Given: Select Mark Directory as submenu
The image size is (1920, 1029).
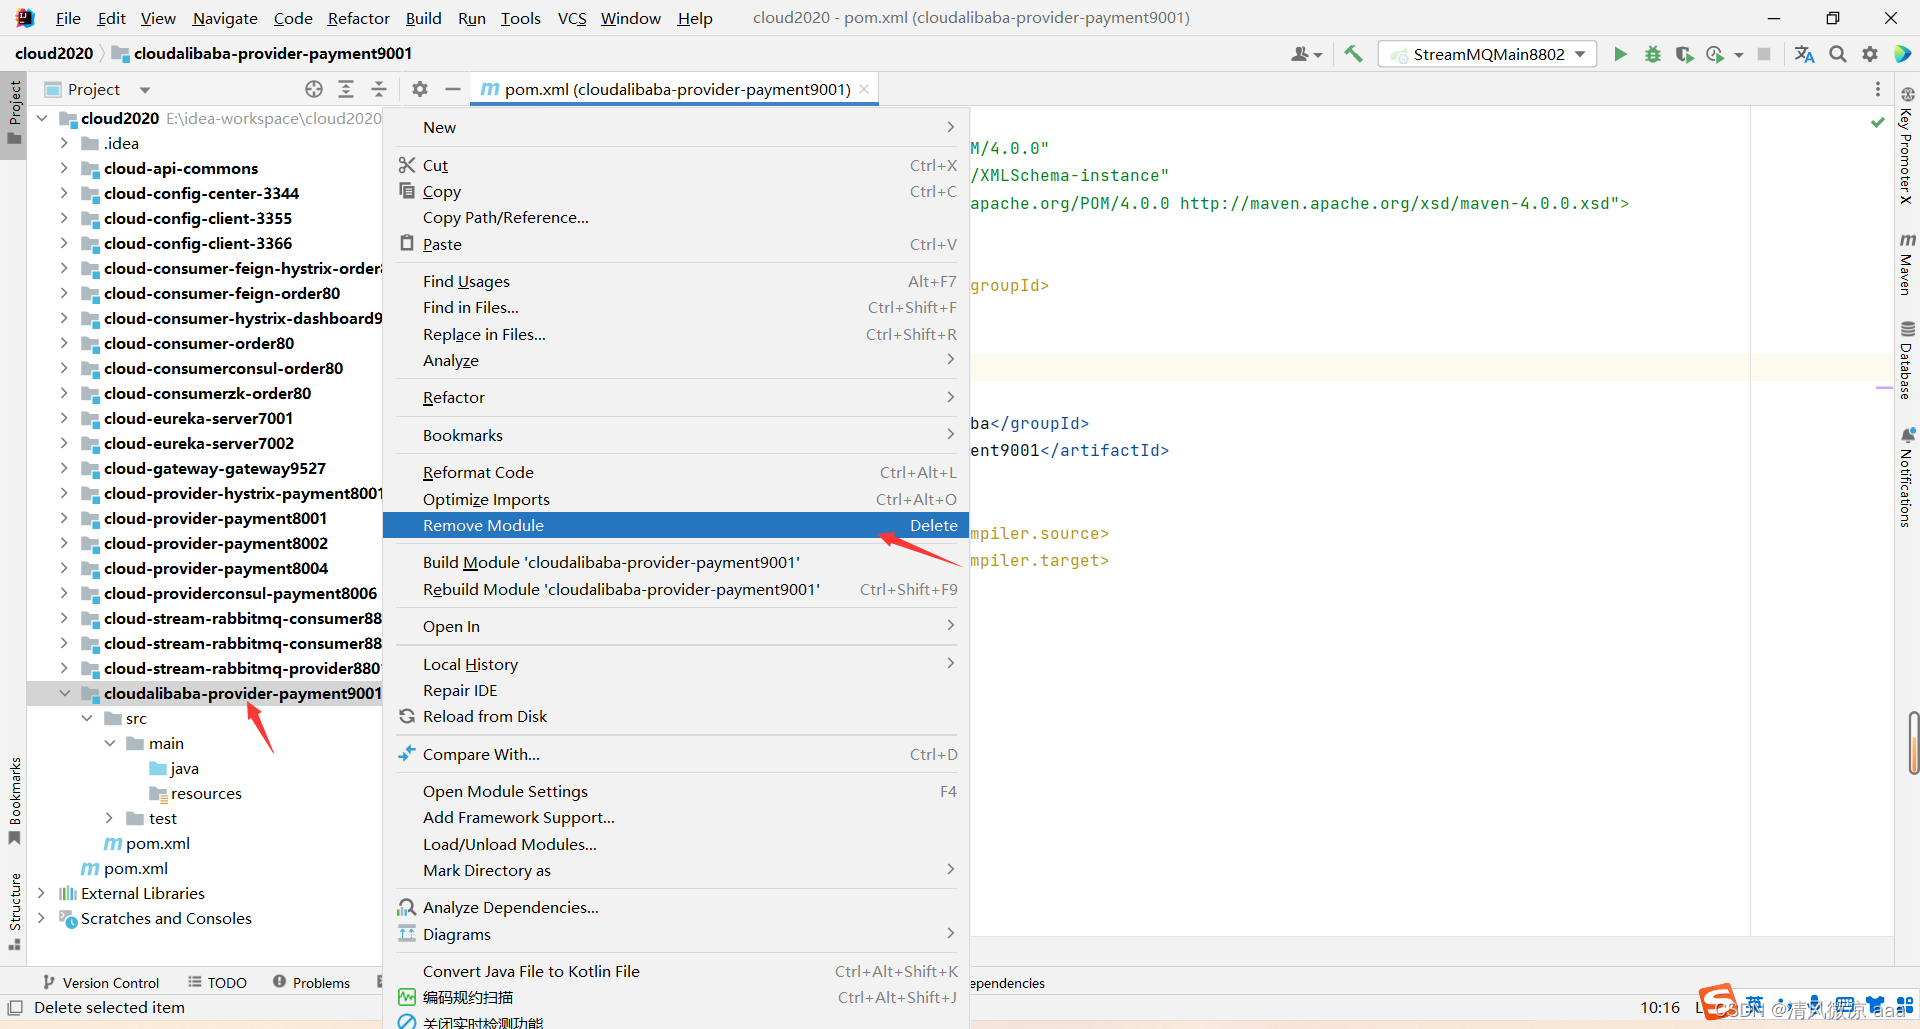Looking at the screenshot, I should click(x=676, y=870).
